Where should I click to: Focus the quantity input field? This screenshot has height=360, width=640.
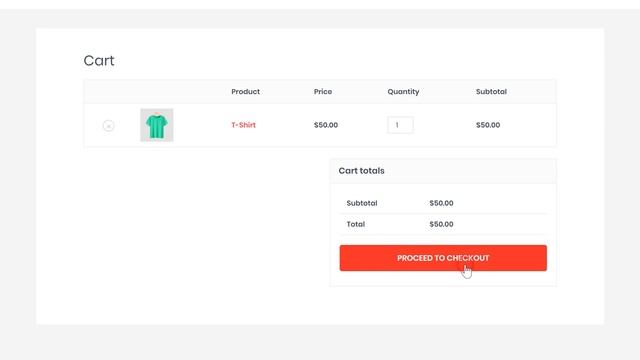(x=400, y=125)
